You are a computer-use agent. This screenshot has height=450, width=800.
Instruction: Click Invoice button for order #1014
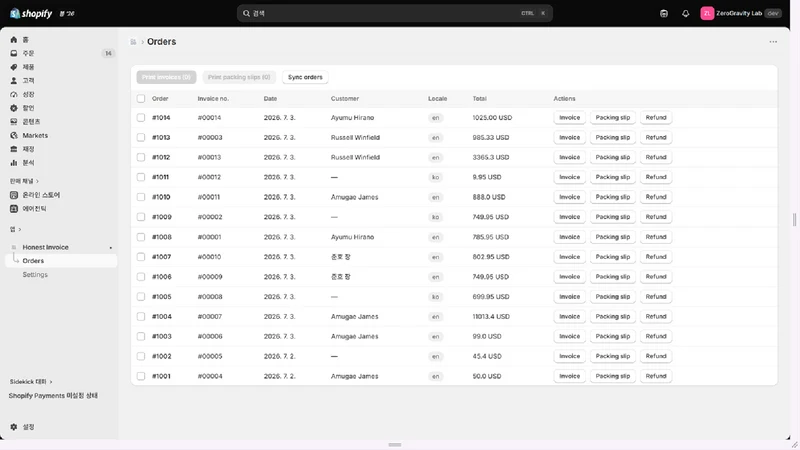tap(569, 117)
